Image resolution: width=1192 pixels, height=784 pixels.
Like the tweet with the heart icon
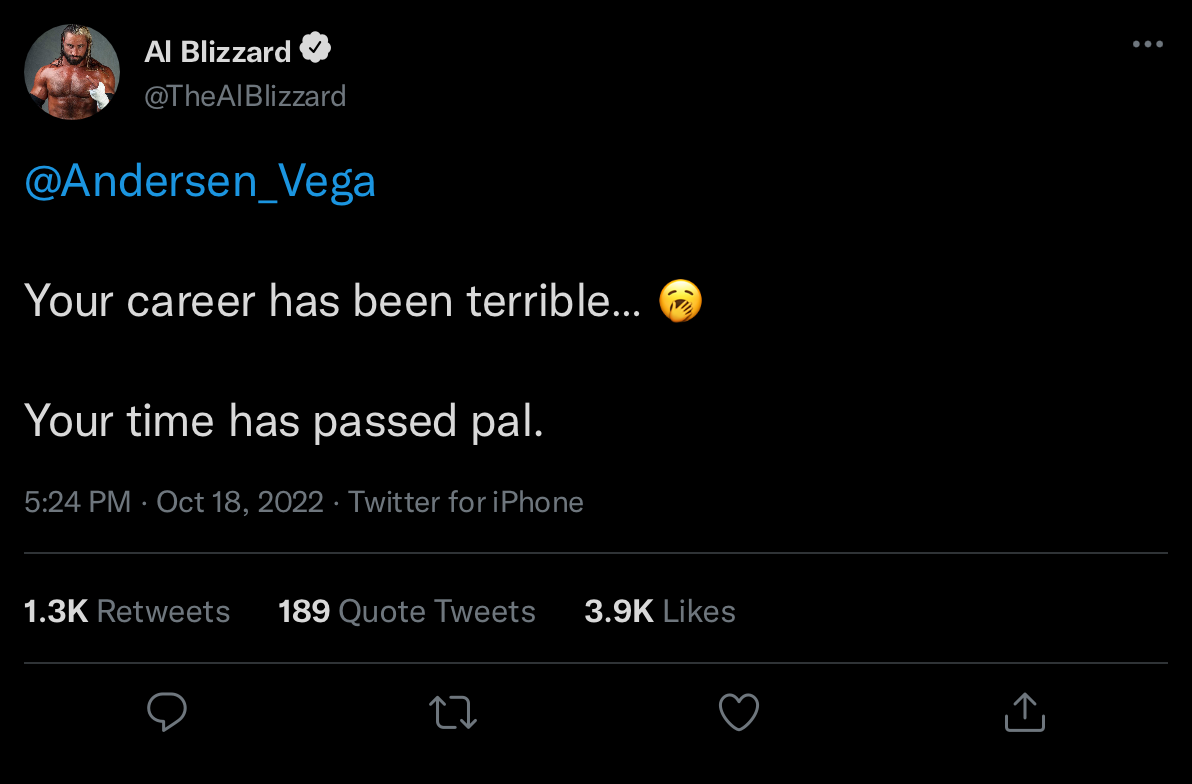coord(739,712)
